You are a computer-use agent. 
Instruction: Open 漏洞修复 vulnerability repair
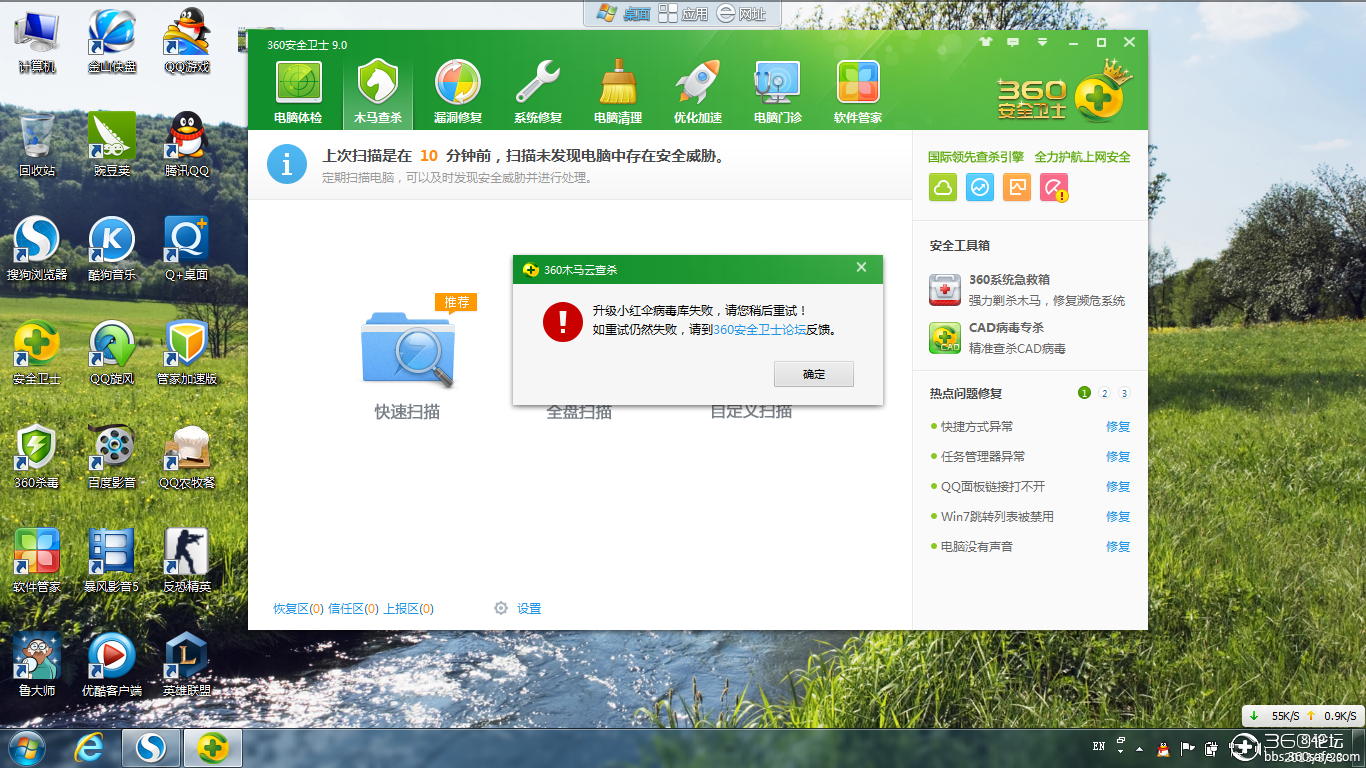(458, 93)
